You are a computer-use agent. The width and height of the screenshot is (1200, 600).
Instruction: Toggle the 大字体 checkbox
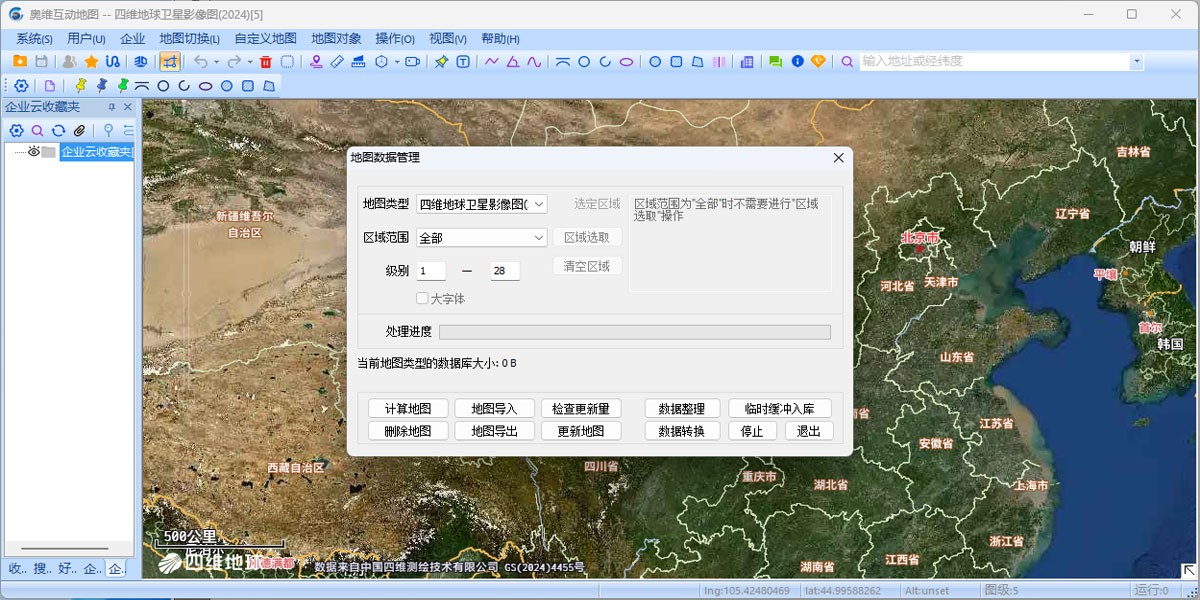pos(422,298)
